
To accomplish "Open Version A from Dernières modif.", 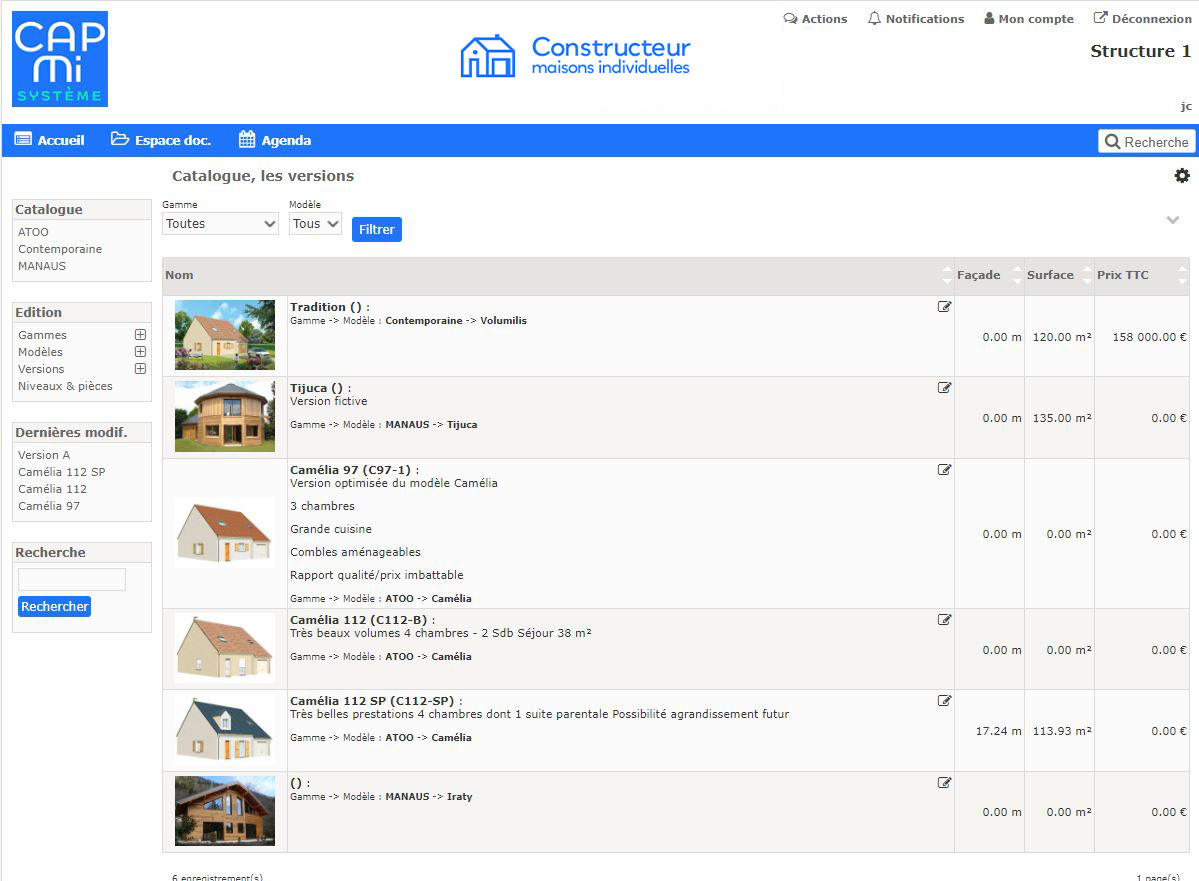I will click(44, 455).
